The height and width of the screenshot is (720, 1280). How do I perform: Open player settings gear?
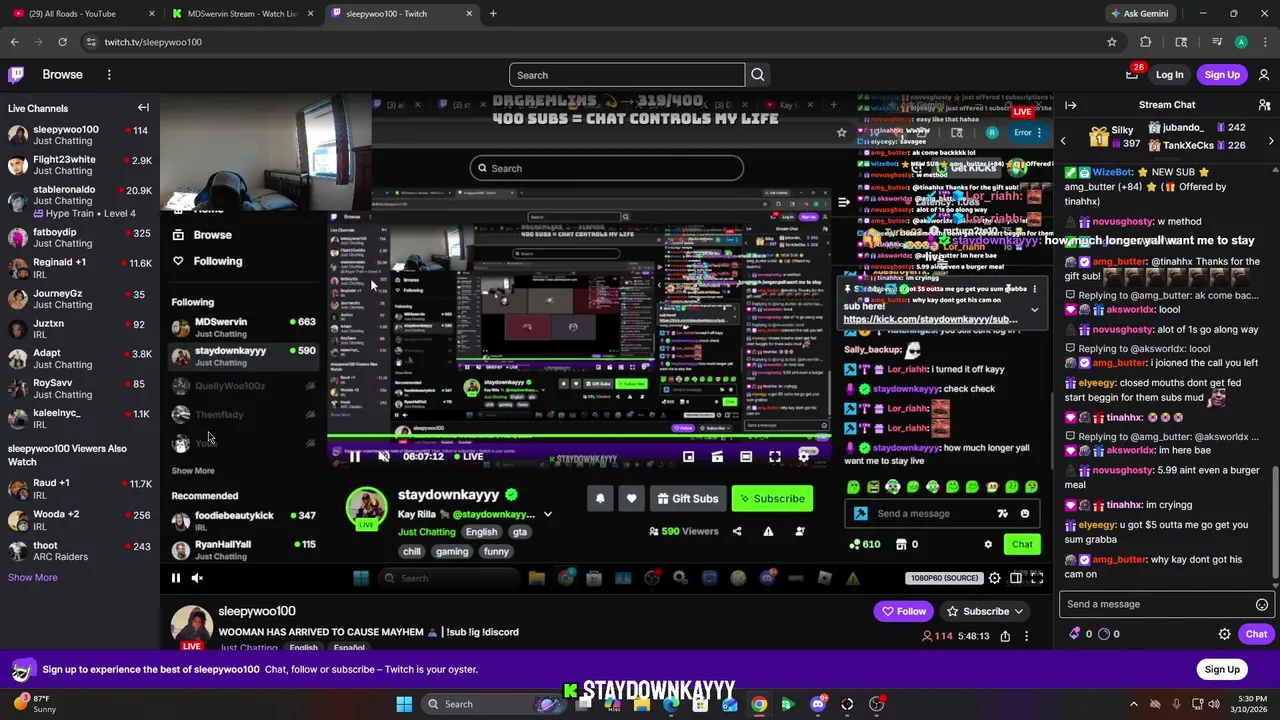(994, 578)
